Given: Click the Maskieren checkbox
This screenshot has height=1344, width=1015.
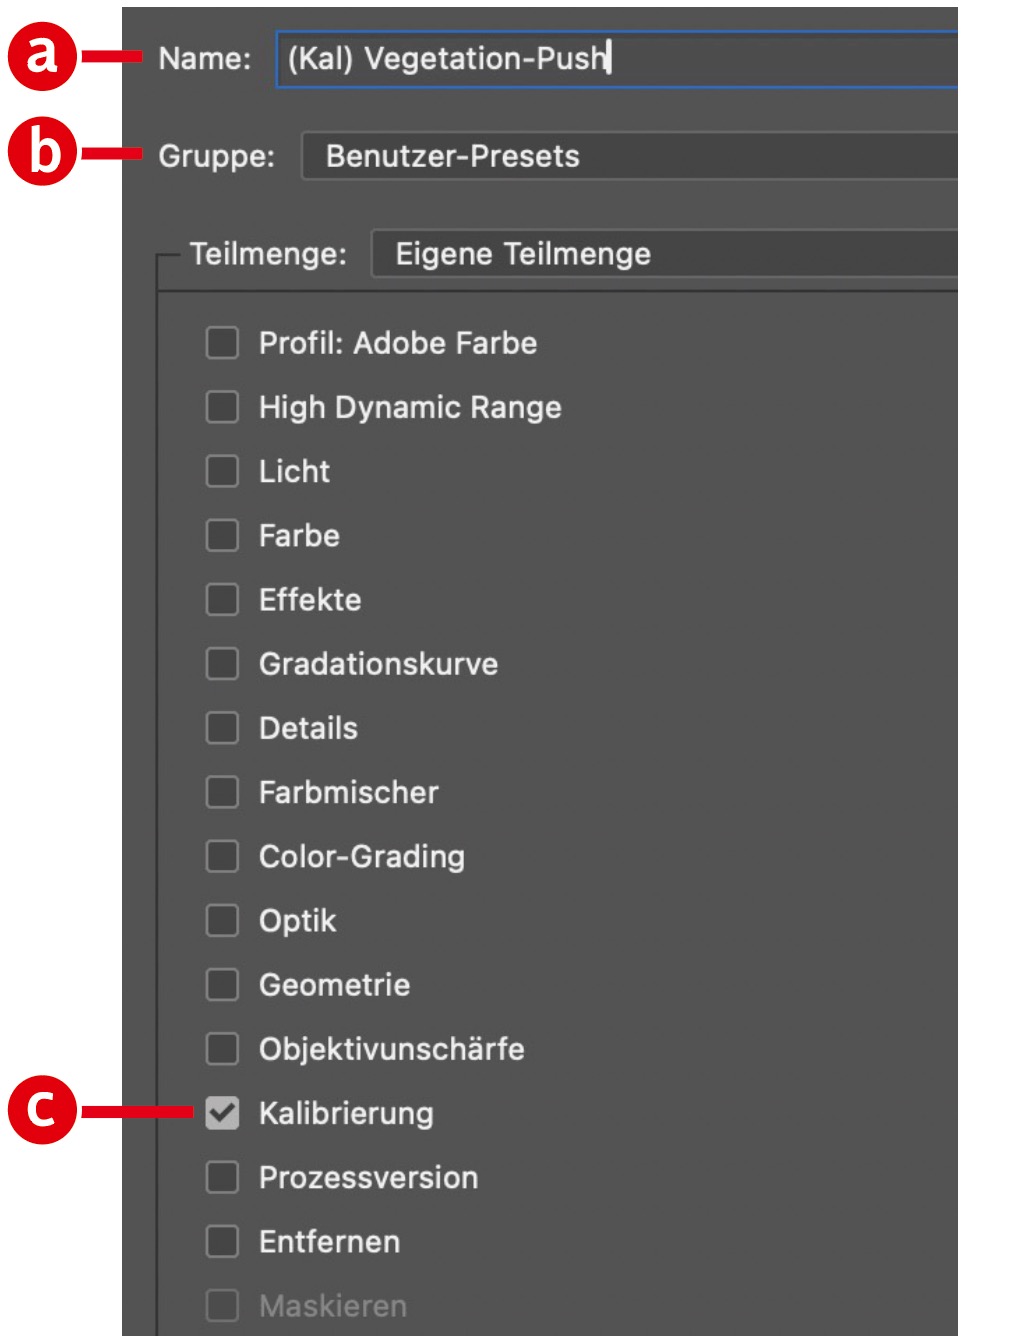Looking at the screenshot, I should (x=222, y=1305).
